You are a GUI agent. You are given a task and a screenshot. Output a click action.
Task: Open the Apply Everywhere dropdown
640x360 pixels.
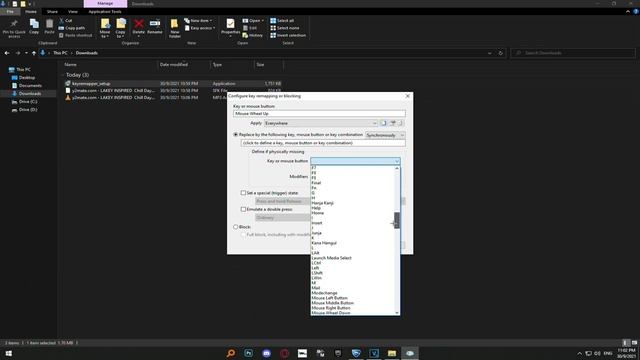(x=321, y=123)
